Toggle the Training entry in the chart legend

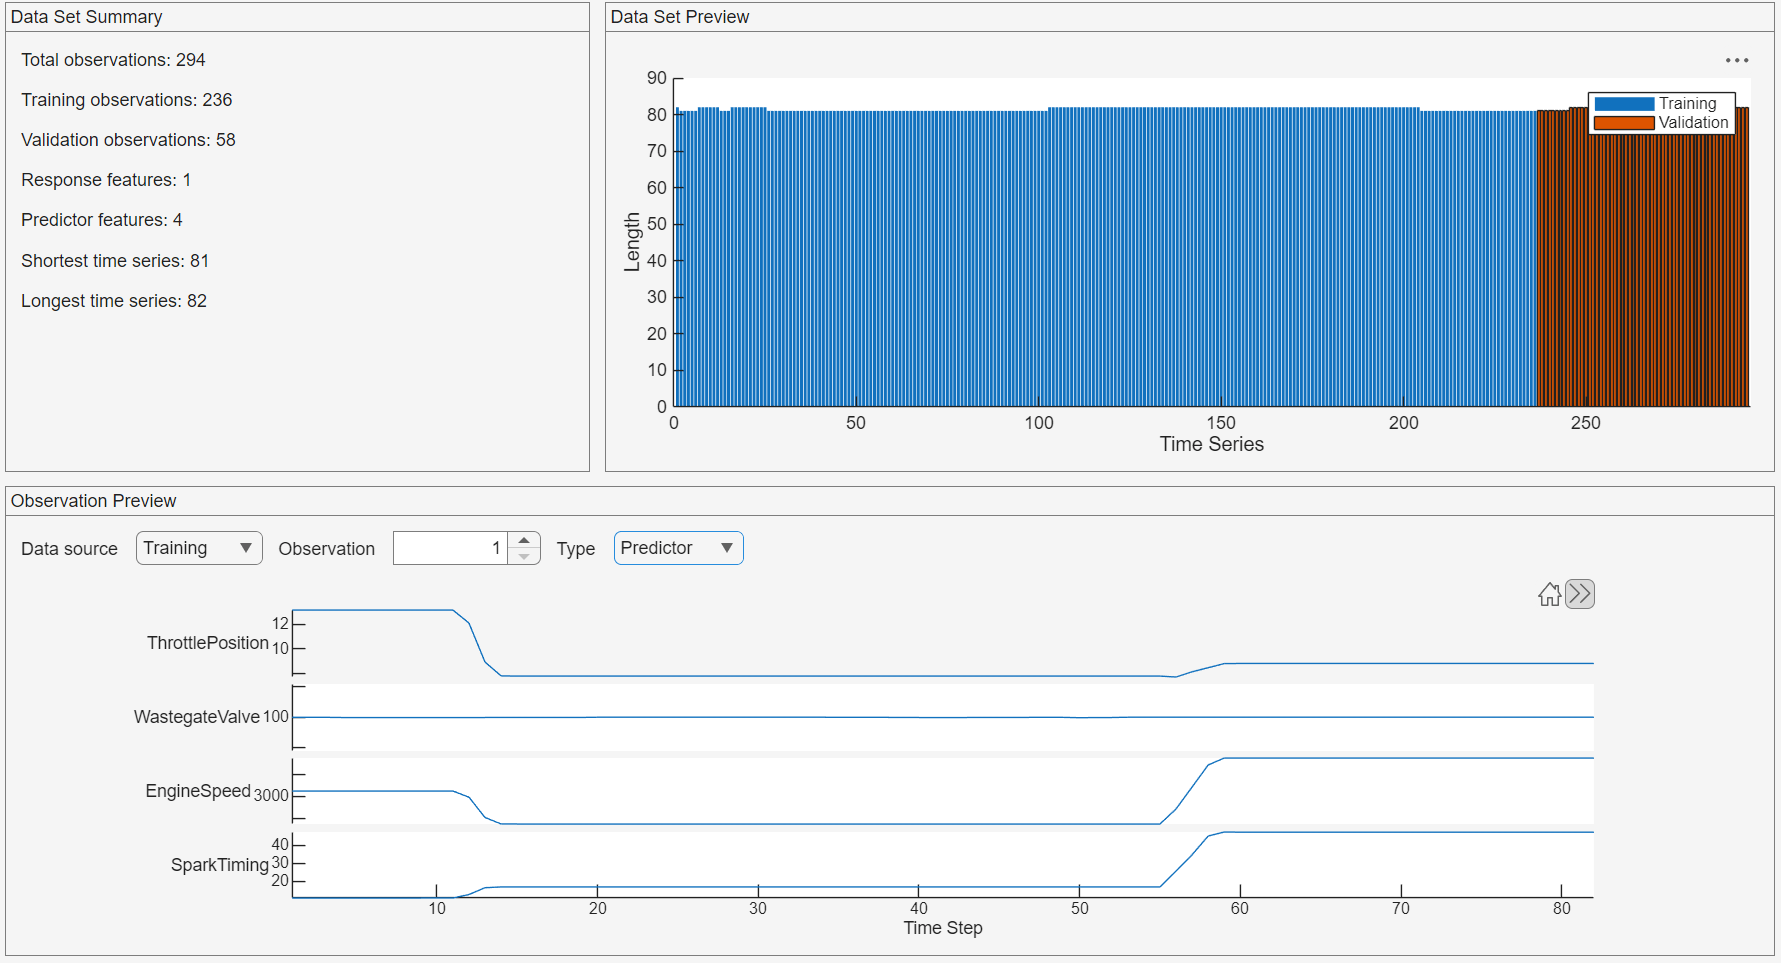[1688, 102]
